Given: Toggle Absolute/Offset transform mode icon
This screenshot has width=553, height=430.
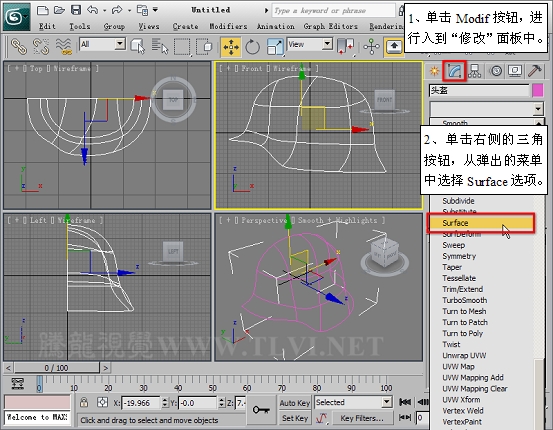Looking at the screenshot, I should (x=103, y=402).
